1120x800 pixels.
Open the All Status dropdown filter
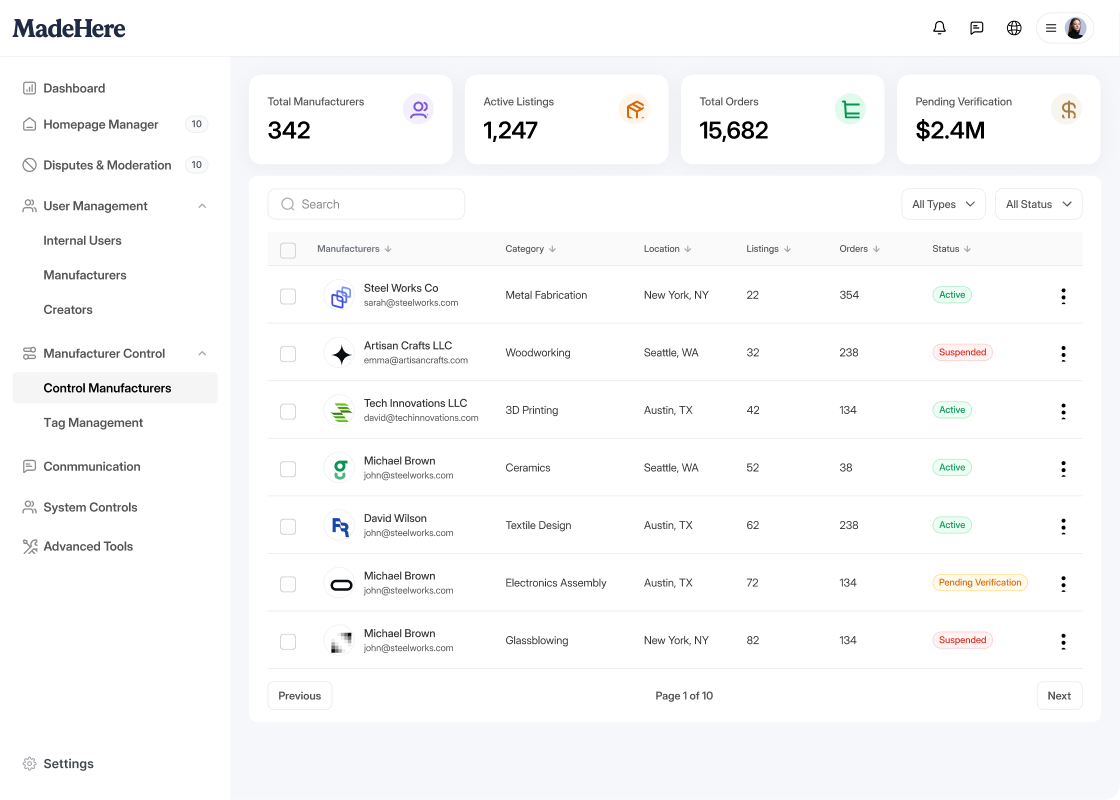1039,204
